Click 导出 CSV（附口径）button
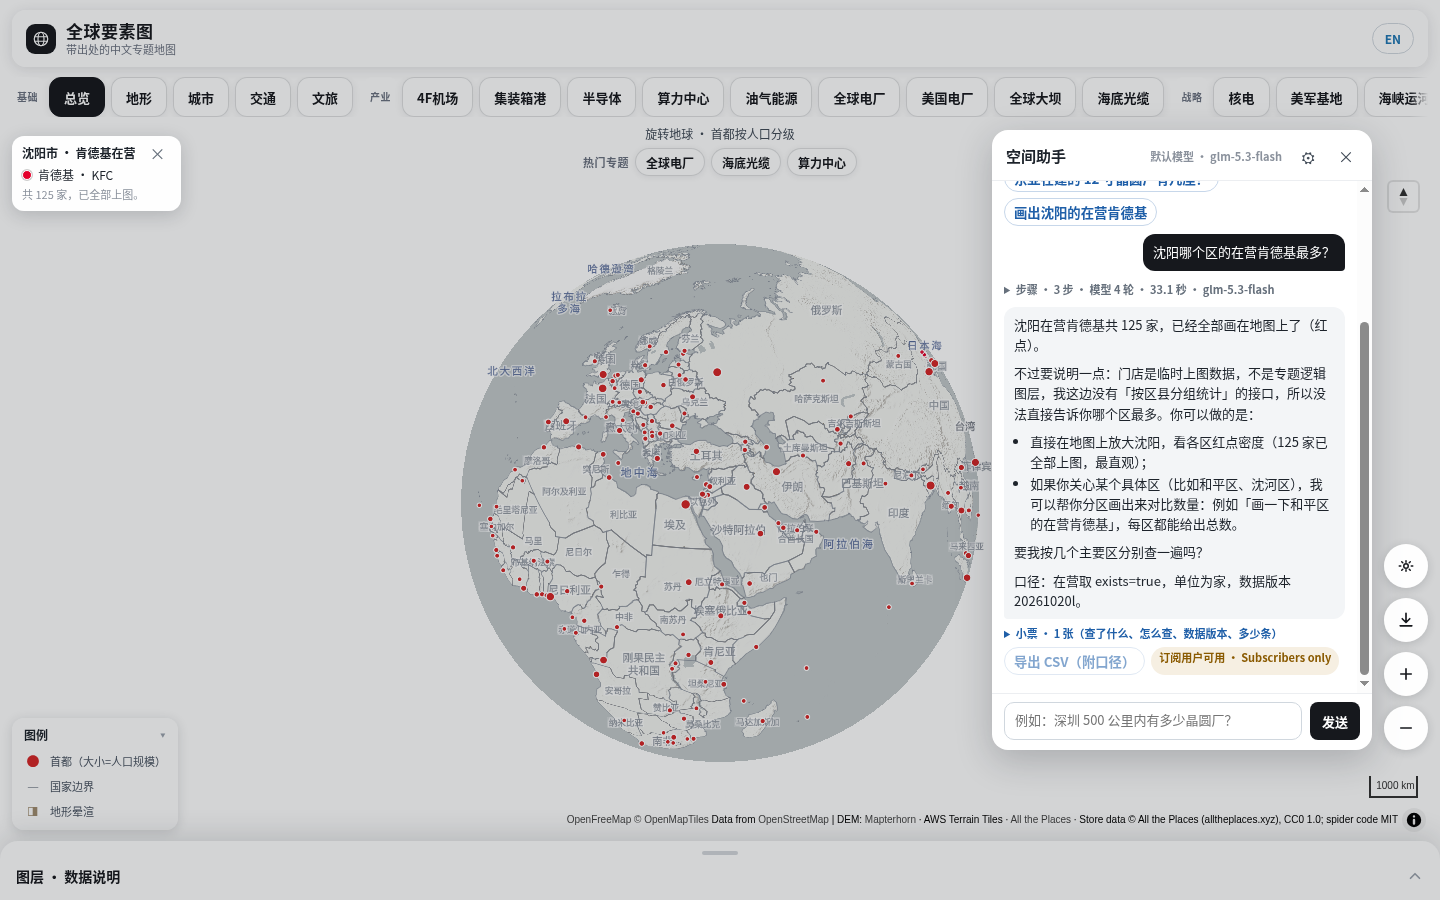Screen dimensions: 1440x900 (1074, 662)
